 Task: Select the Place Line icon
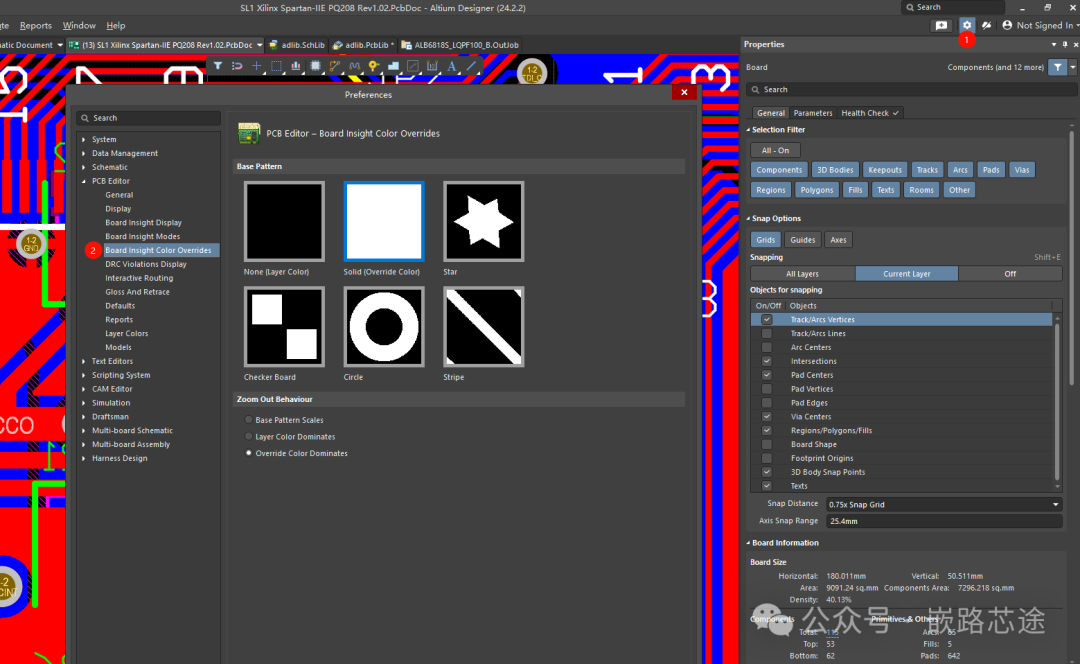471,66
